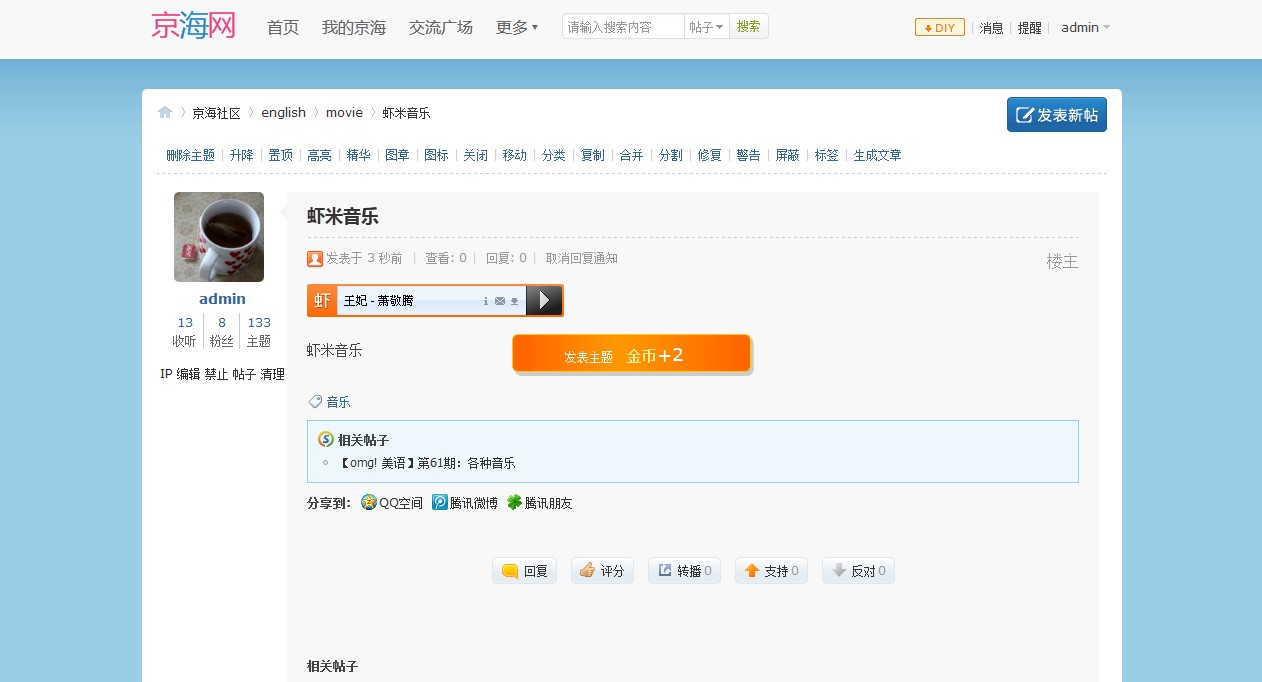Click 取消回复通知 link
The width and height of the screenshot is (1262, 682).
point(582,258)
